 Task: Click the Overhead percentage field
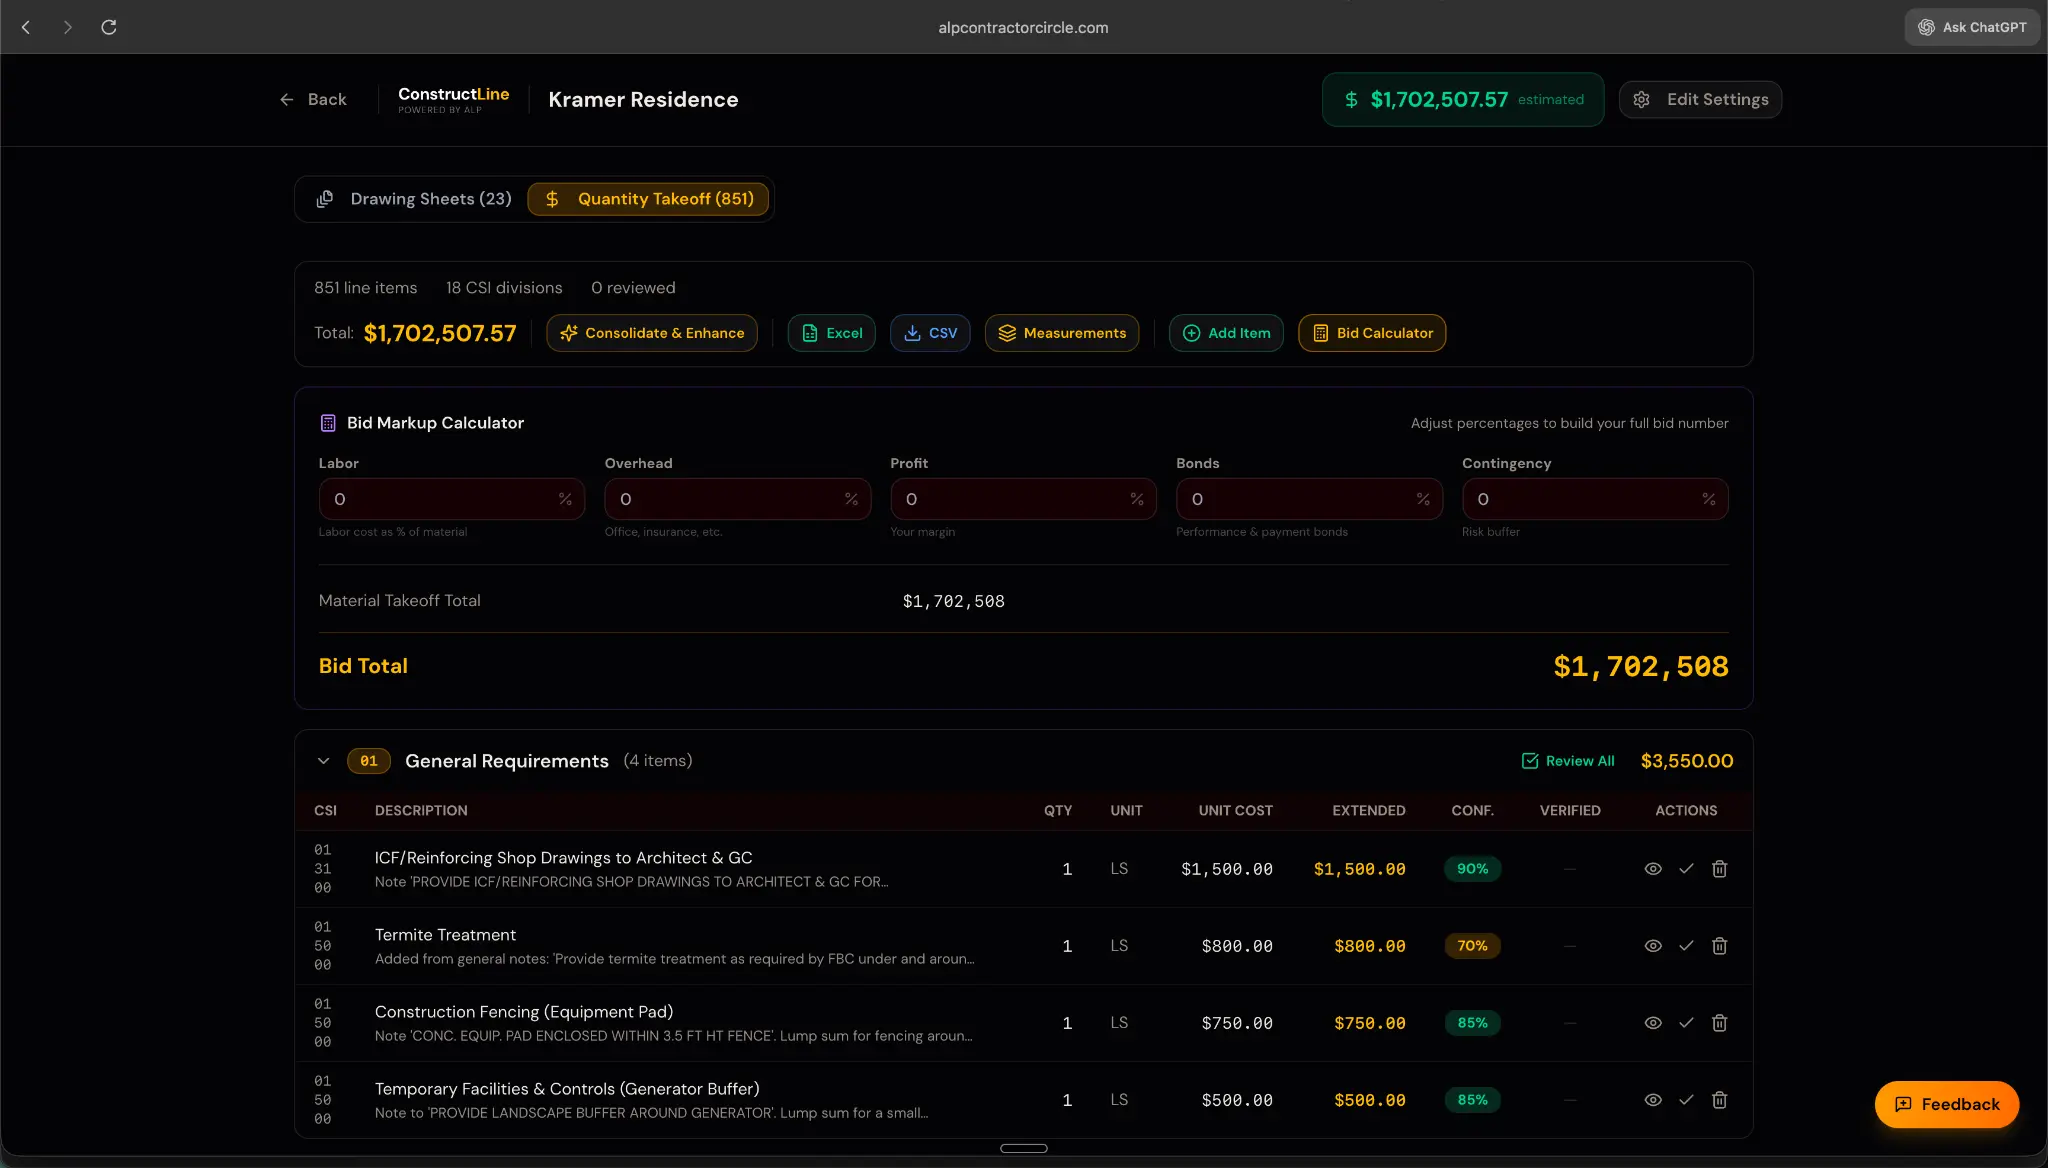tap(737, 499)
